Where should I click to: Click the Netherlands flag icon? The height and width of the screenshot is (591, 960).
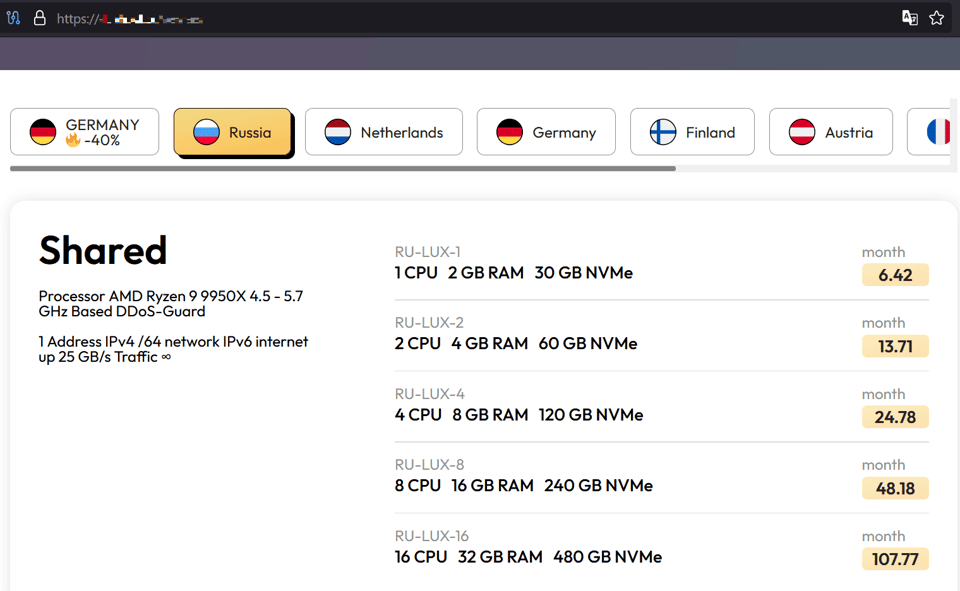pyautogui.click(x=338, y=132)
